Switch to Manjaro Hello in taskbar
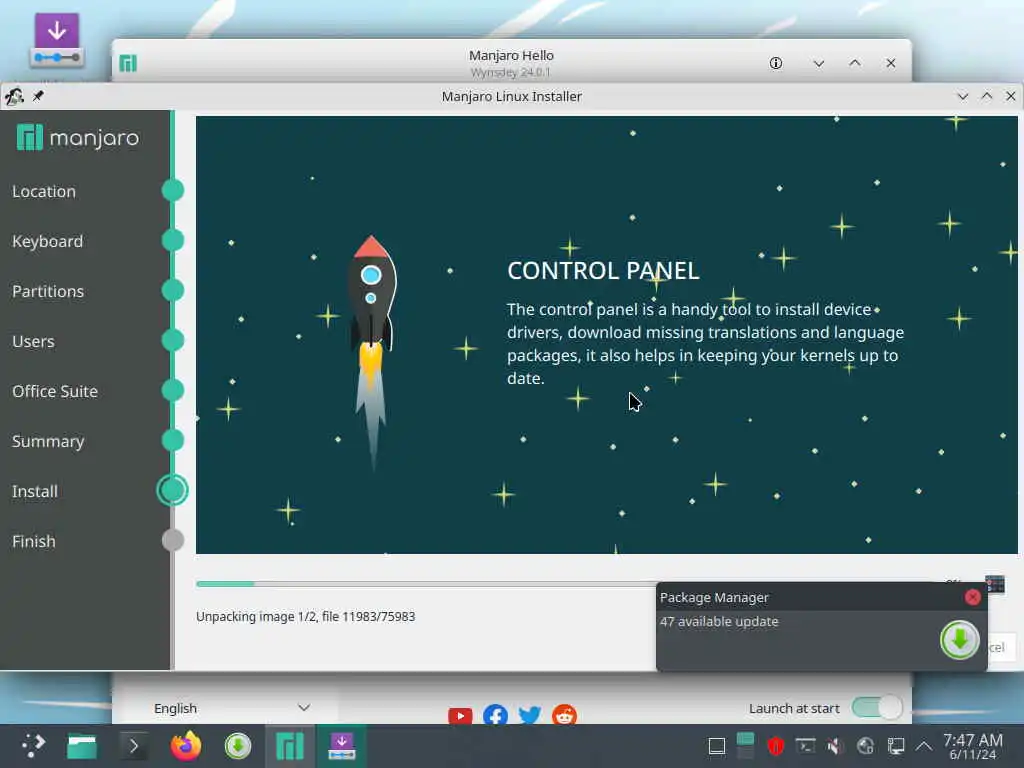 pos(290,746)
